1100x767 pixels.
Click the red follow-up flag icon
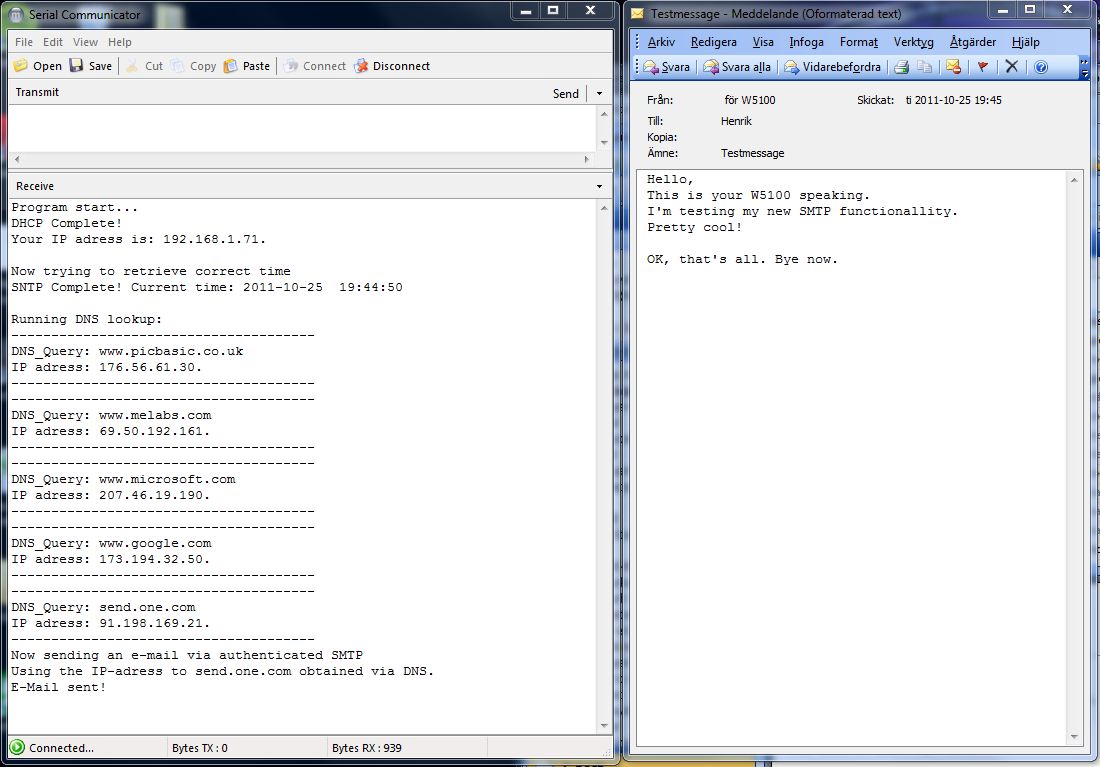[982, 67]
